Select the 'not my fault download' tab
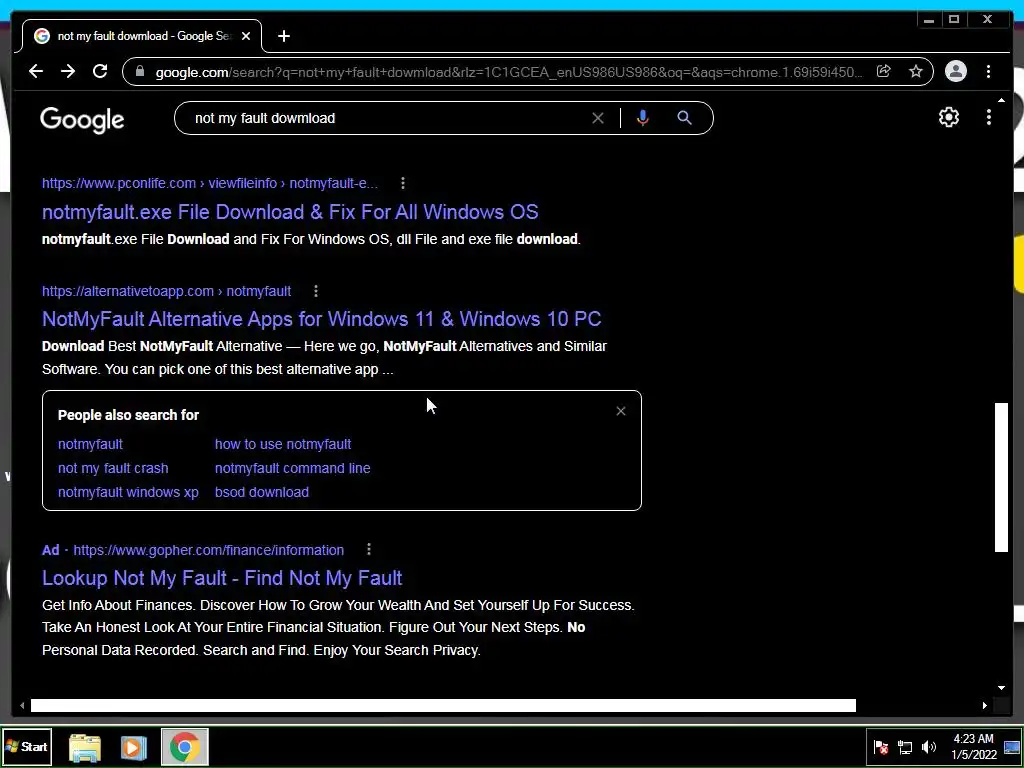The height and width of the screenshot is (768, 1024). point(142,36)
